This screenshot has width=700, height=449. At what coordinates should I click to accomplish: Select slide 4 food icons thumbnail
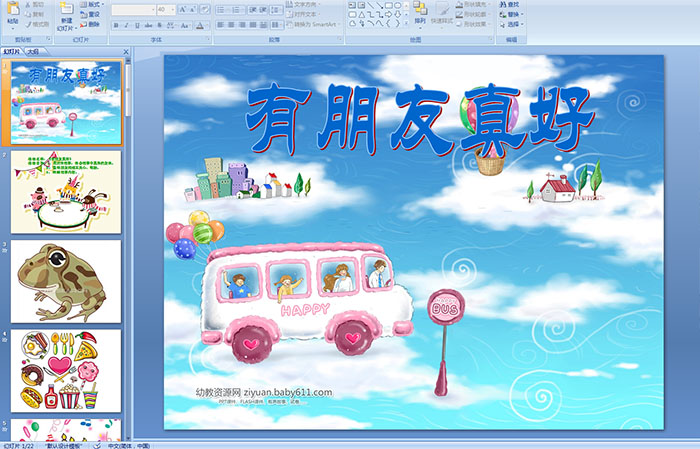(66, 370)
